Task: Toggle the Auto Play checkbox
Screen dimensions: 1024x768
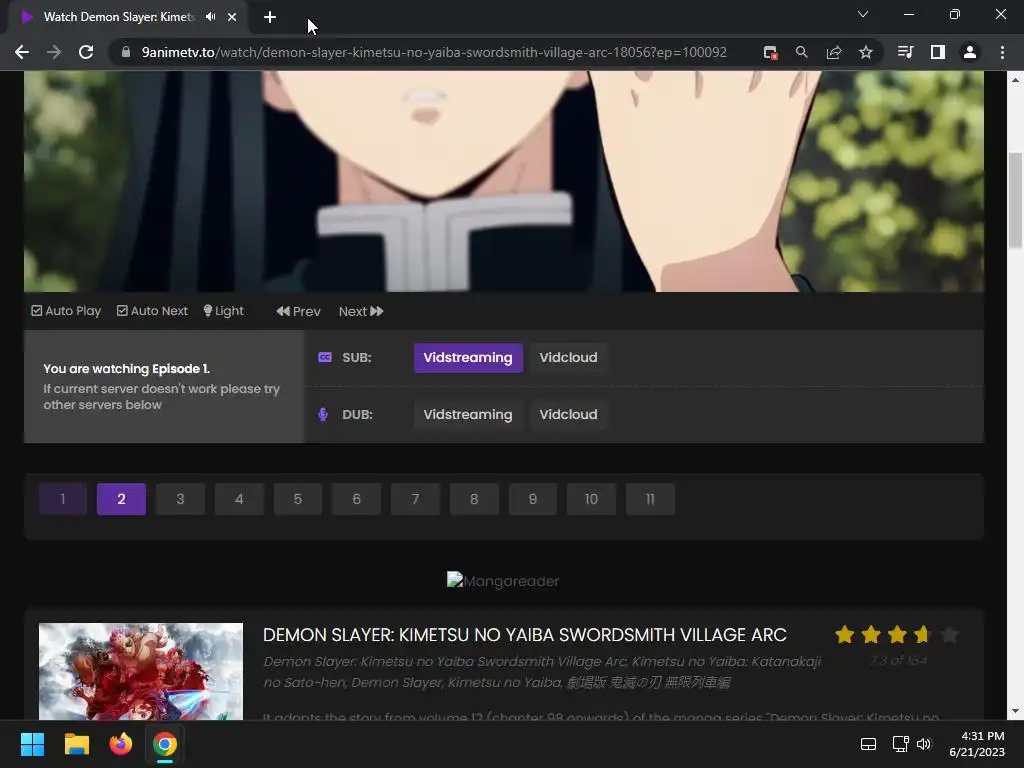Action: [x=66, y=311]
